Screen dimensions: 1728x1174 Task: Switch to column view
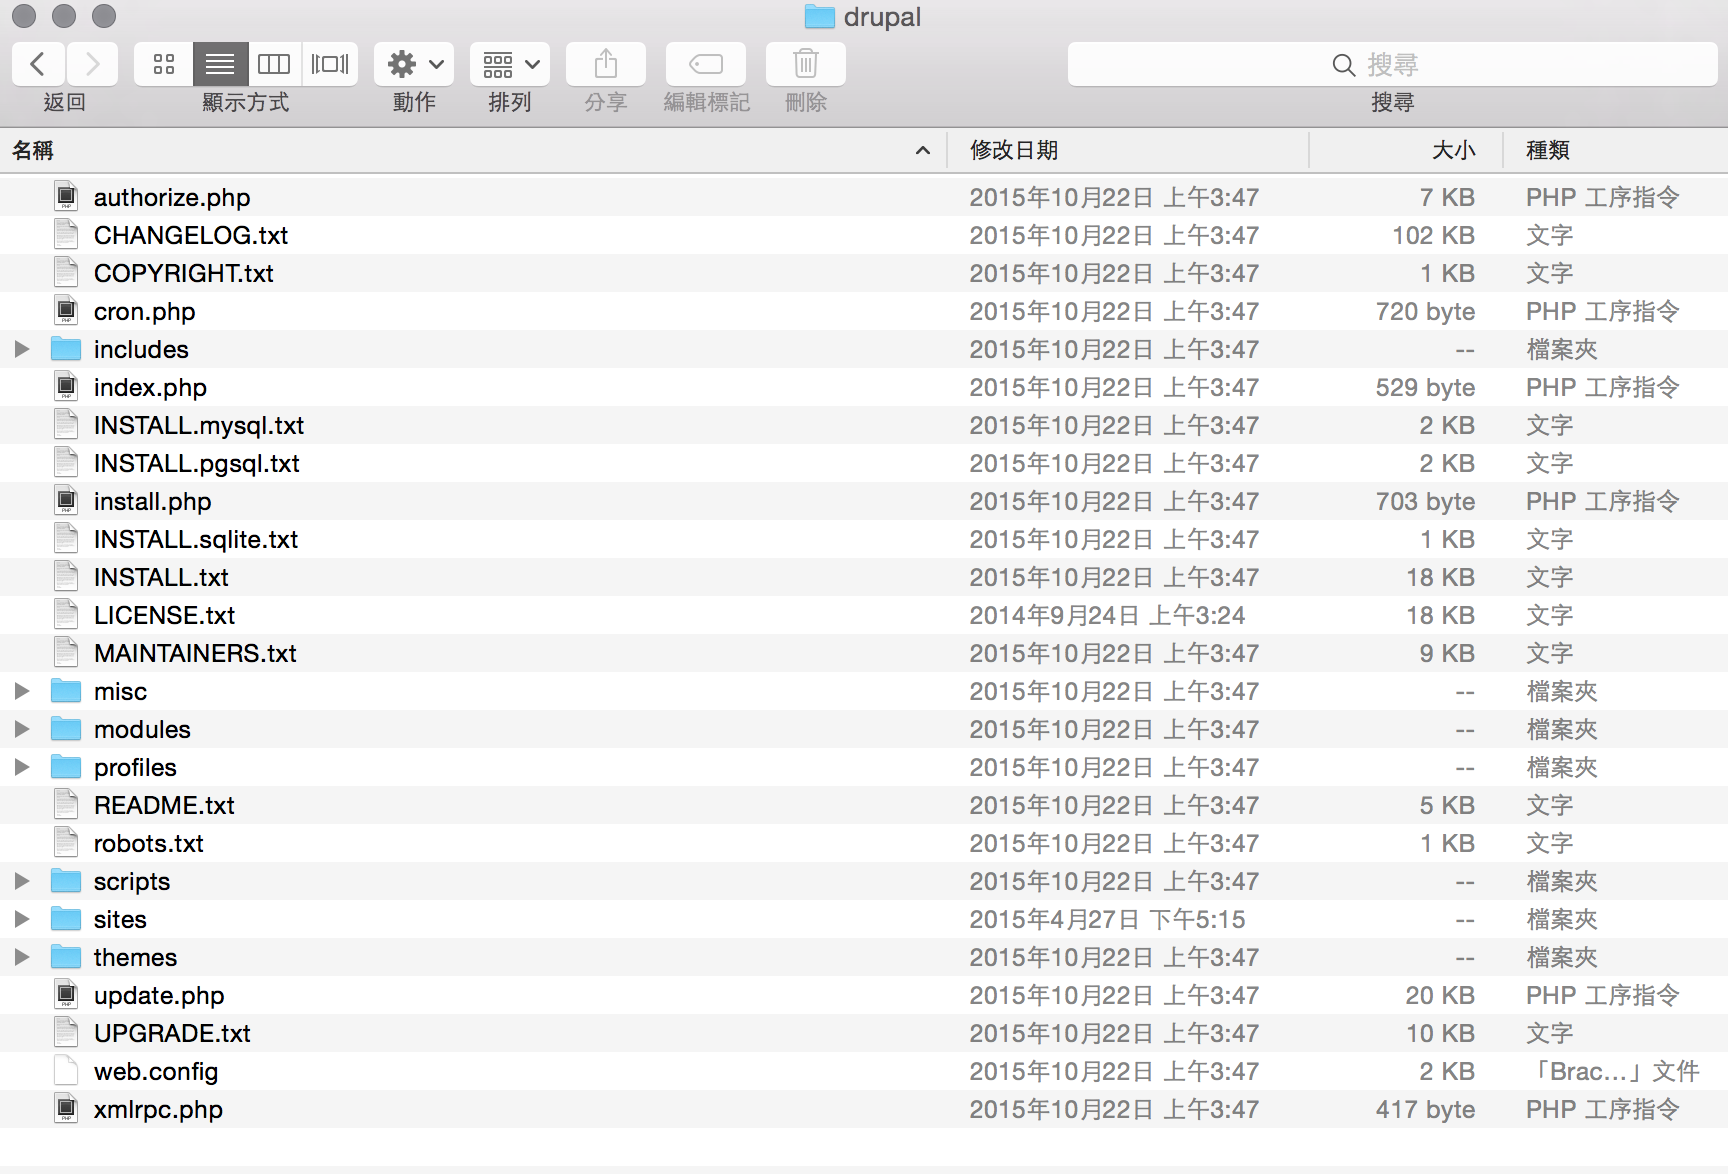point(274,64)
